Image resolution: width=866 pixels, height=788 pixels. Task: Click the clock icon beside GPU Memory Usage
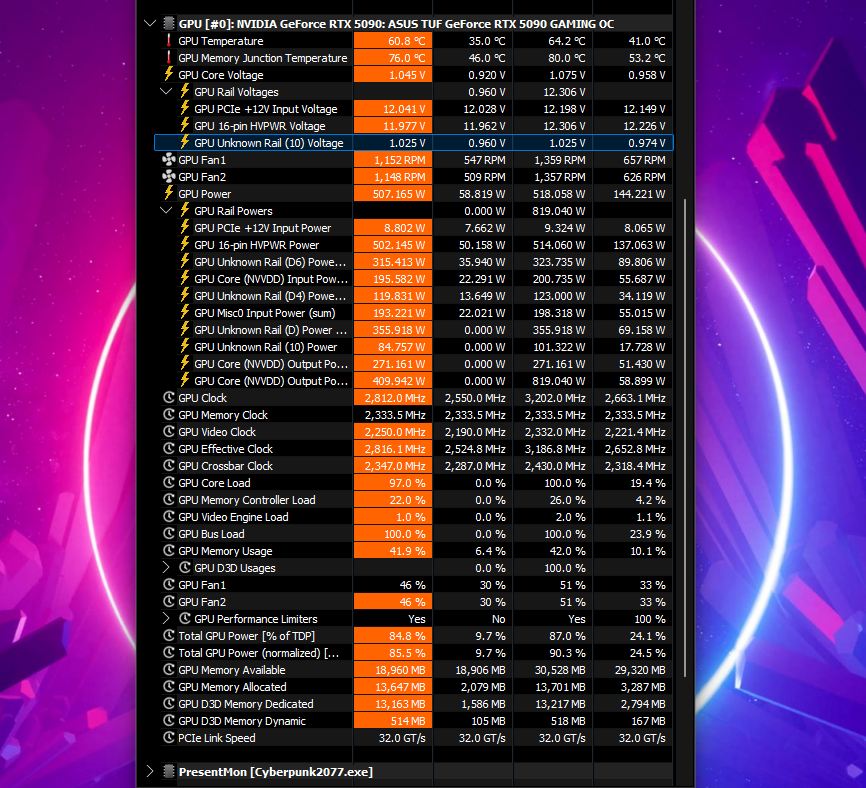click(x=169, y=550)
